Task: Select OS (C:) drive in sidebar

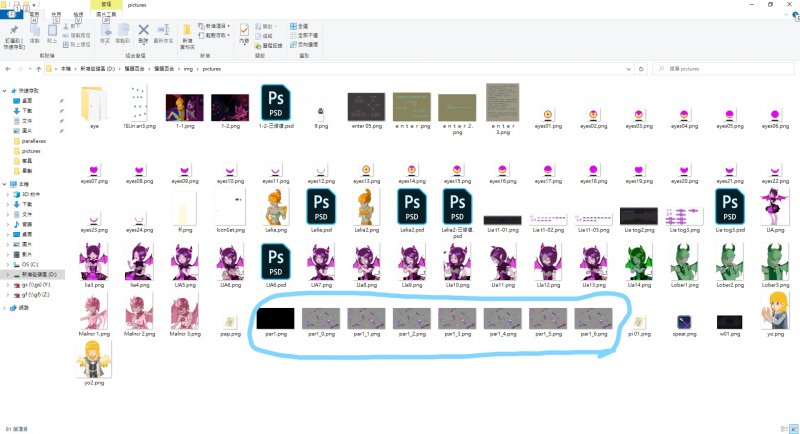Action: [x=30, y=264]
